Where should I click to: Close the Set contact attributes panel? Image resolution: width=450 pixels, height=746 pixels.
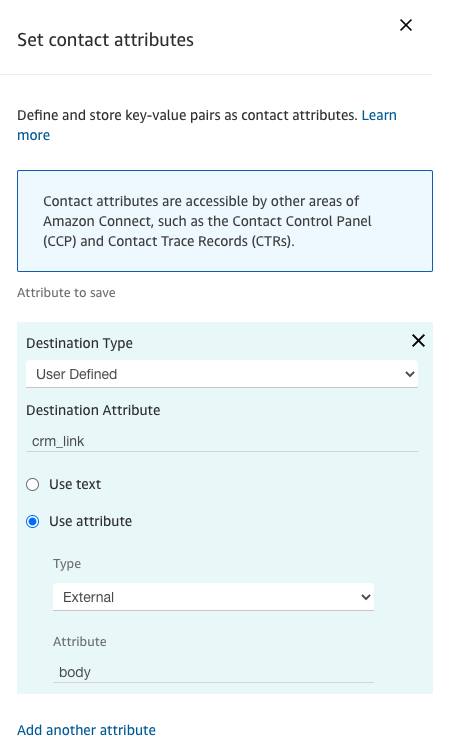406,25
